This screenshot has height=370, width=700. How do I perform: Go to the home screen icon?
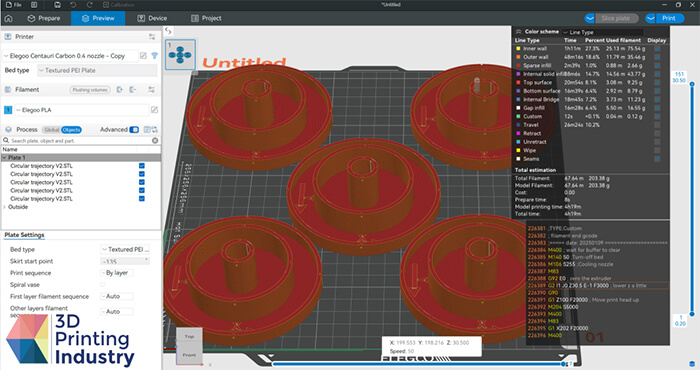click(x=8, y=18)
